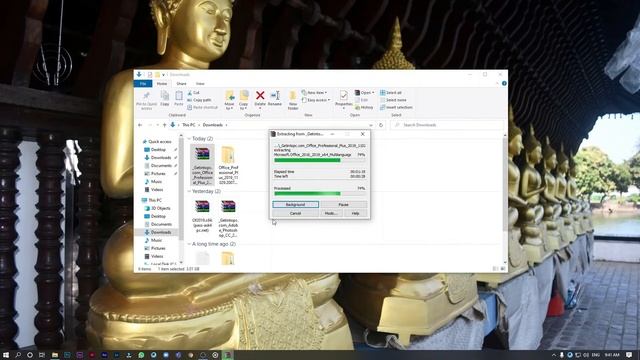Click Cut in the Clipboard group
Viewport: 640px width, 360px height.
pyautogui.click(x=193, y=93)
